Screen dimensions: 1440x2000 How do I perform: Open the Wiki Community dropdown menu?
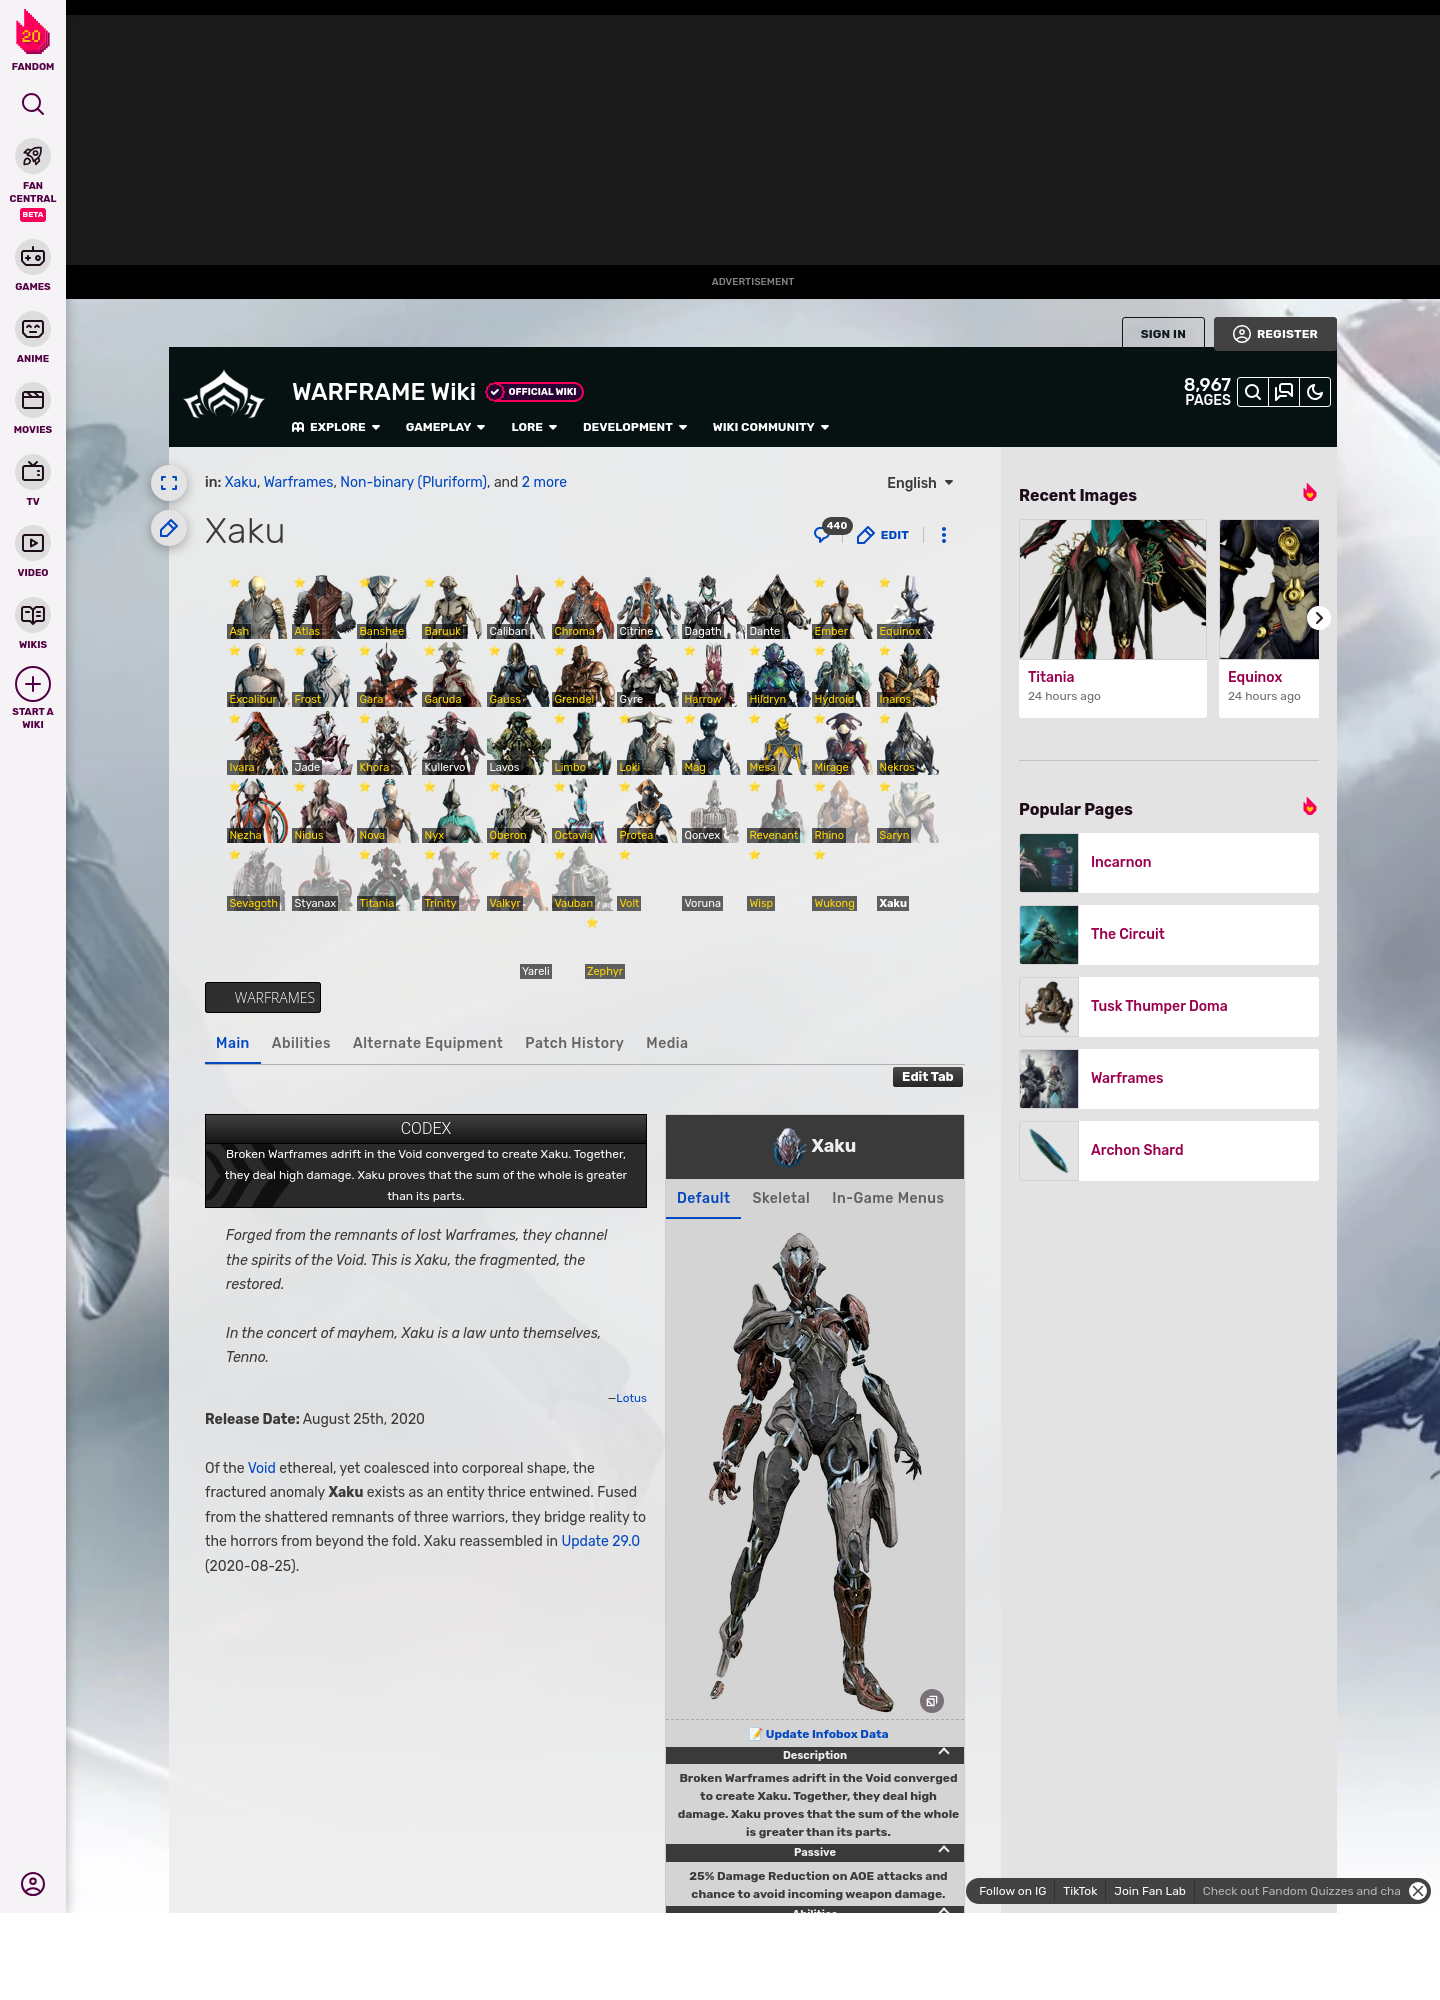click(771, 427)
